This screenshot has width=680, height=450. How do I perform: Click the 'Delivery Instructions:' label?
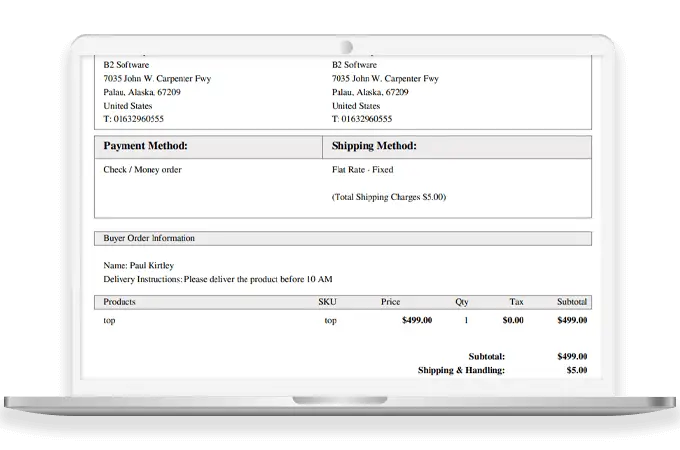[143, 279]
